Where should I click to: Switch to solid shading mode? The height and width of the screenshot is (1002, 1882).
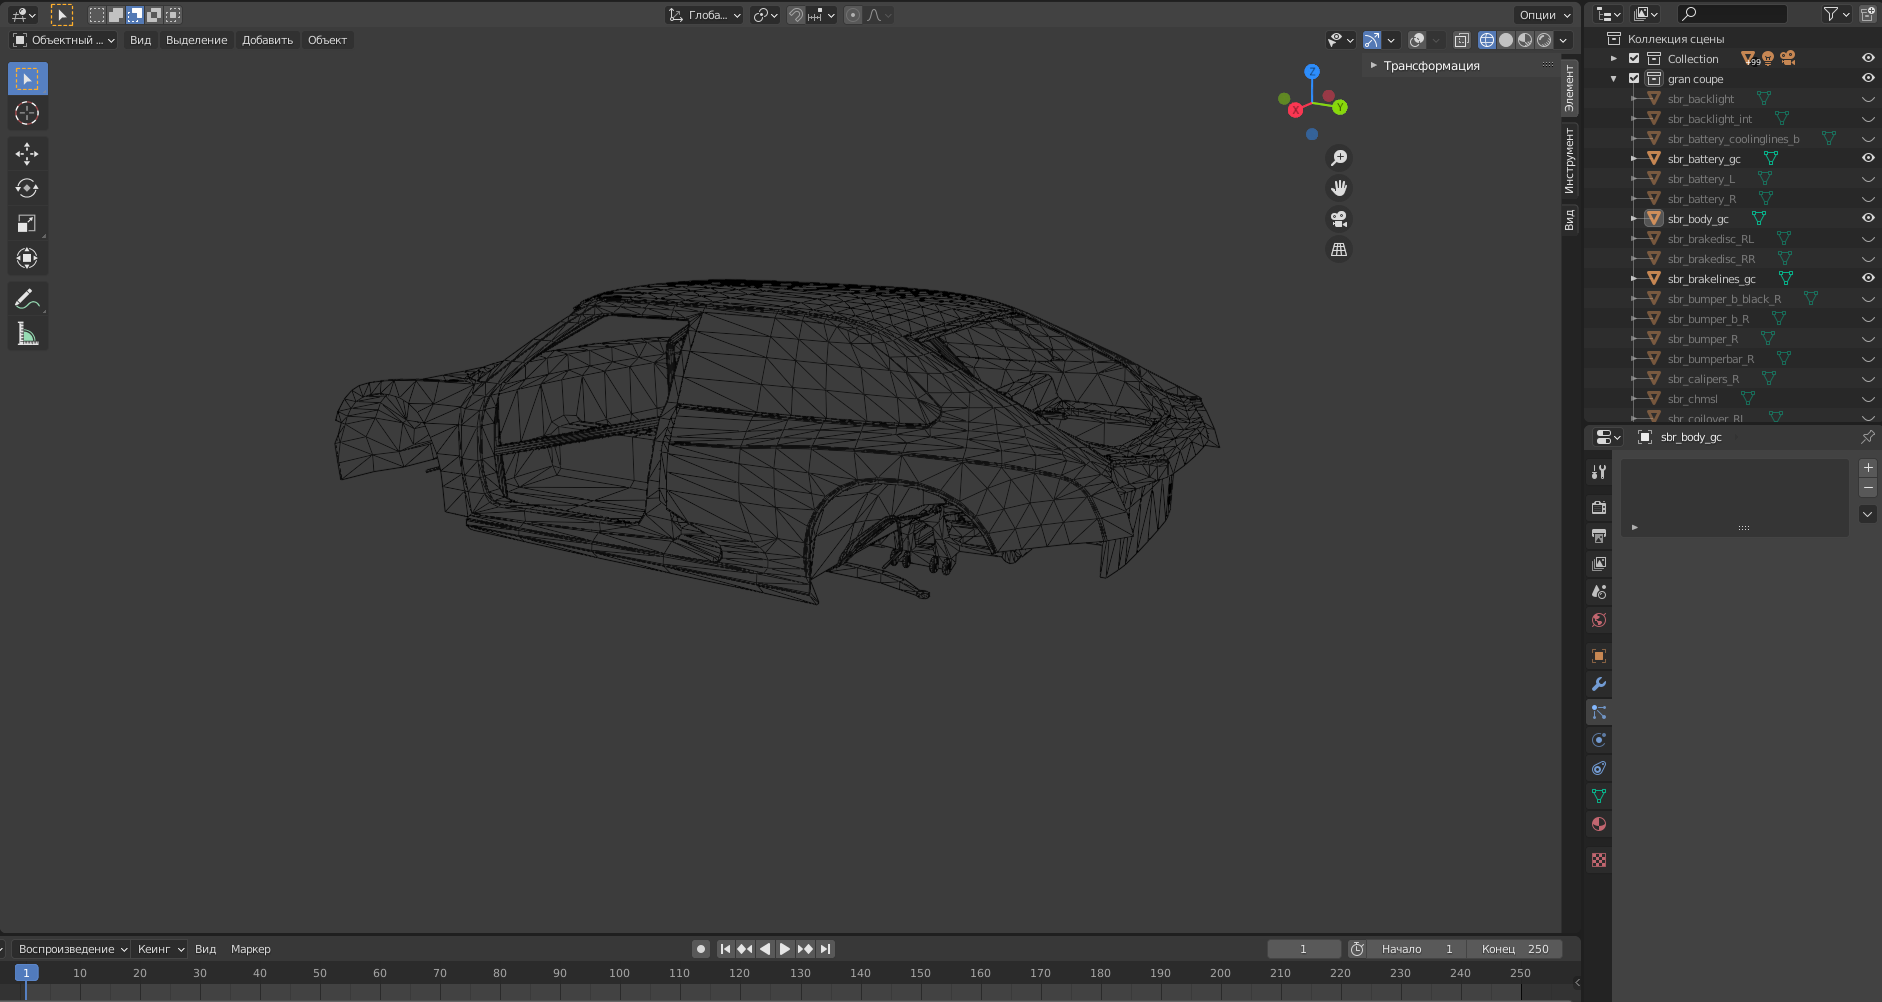click(x=1506, y=41)
